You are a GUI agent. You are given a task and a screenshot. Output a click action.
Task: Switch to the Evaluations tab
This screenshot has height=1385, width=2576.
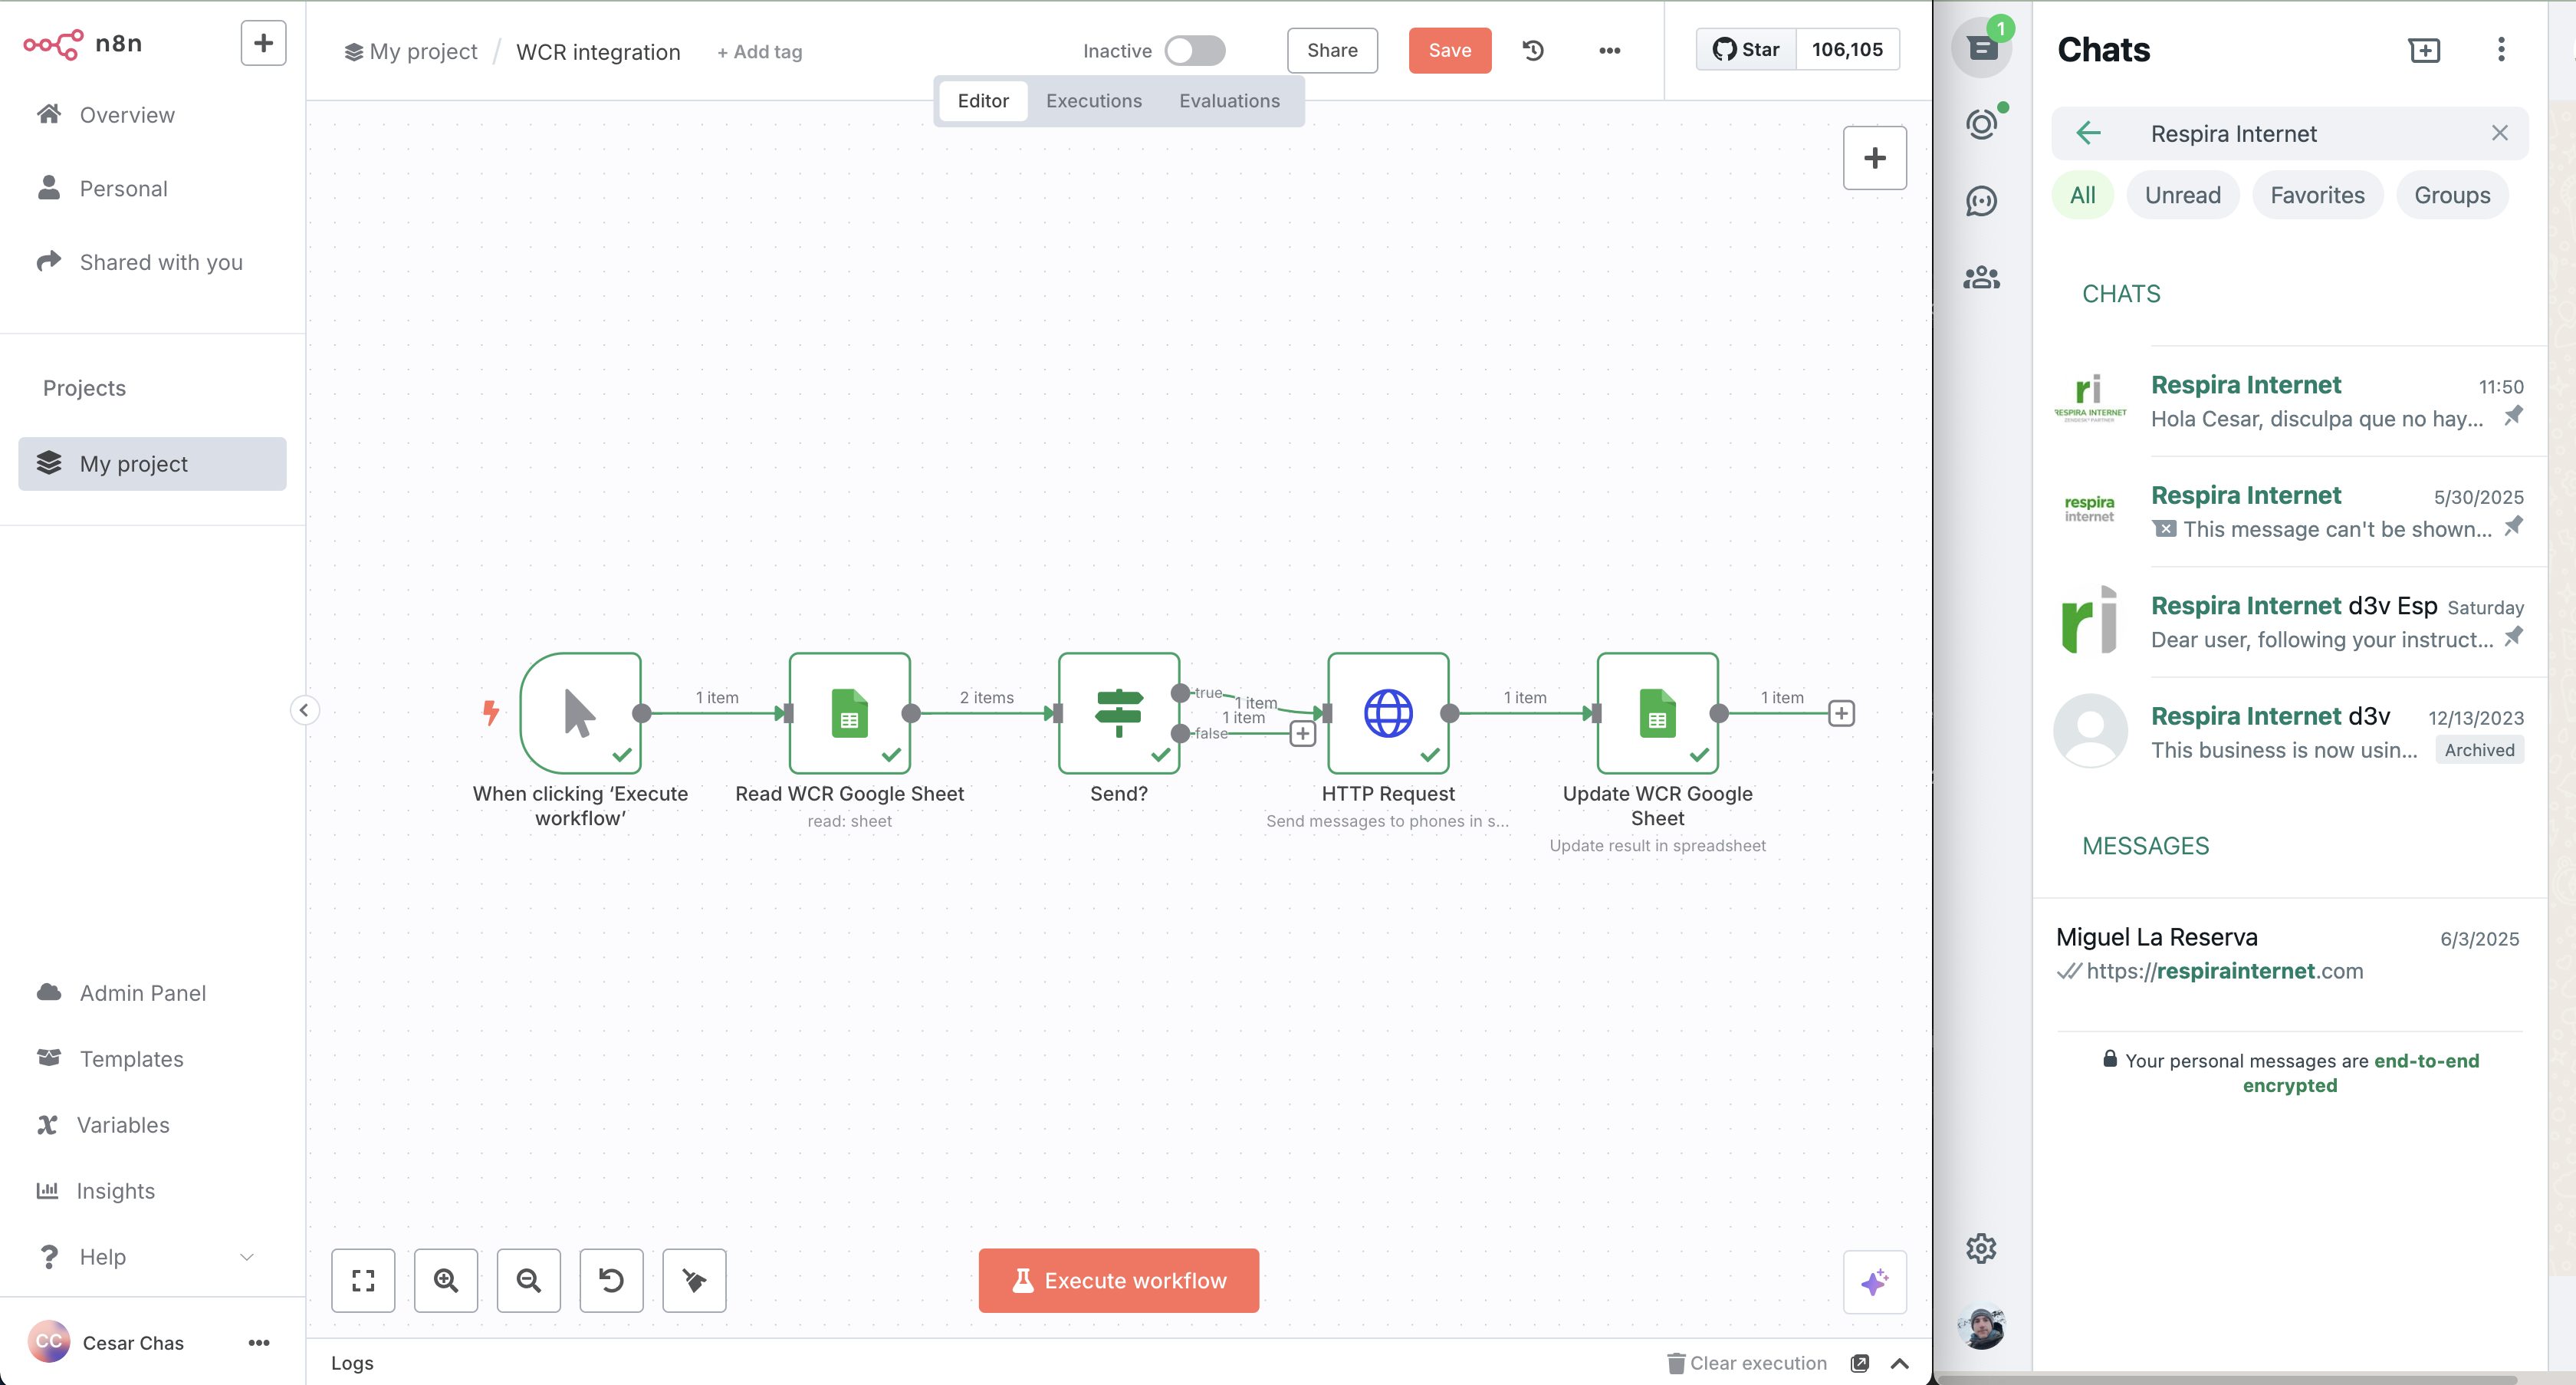tap(1228, 101)
